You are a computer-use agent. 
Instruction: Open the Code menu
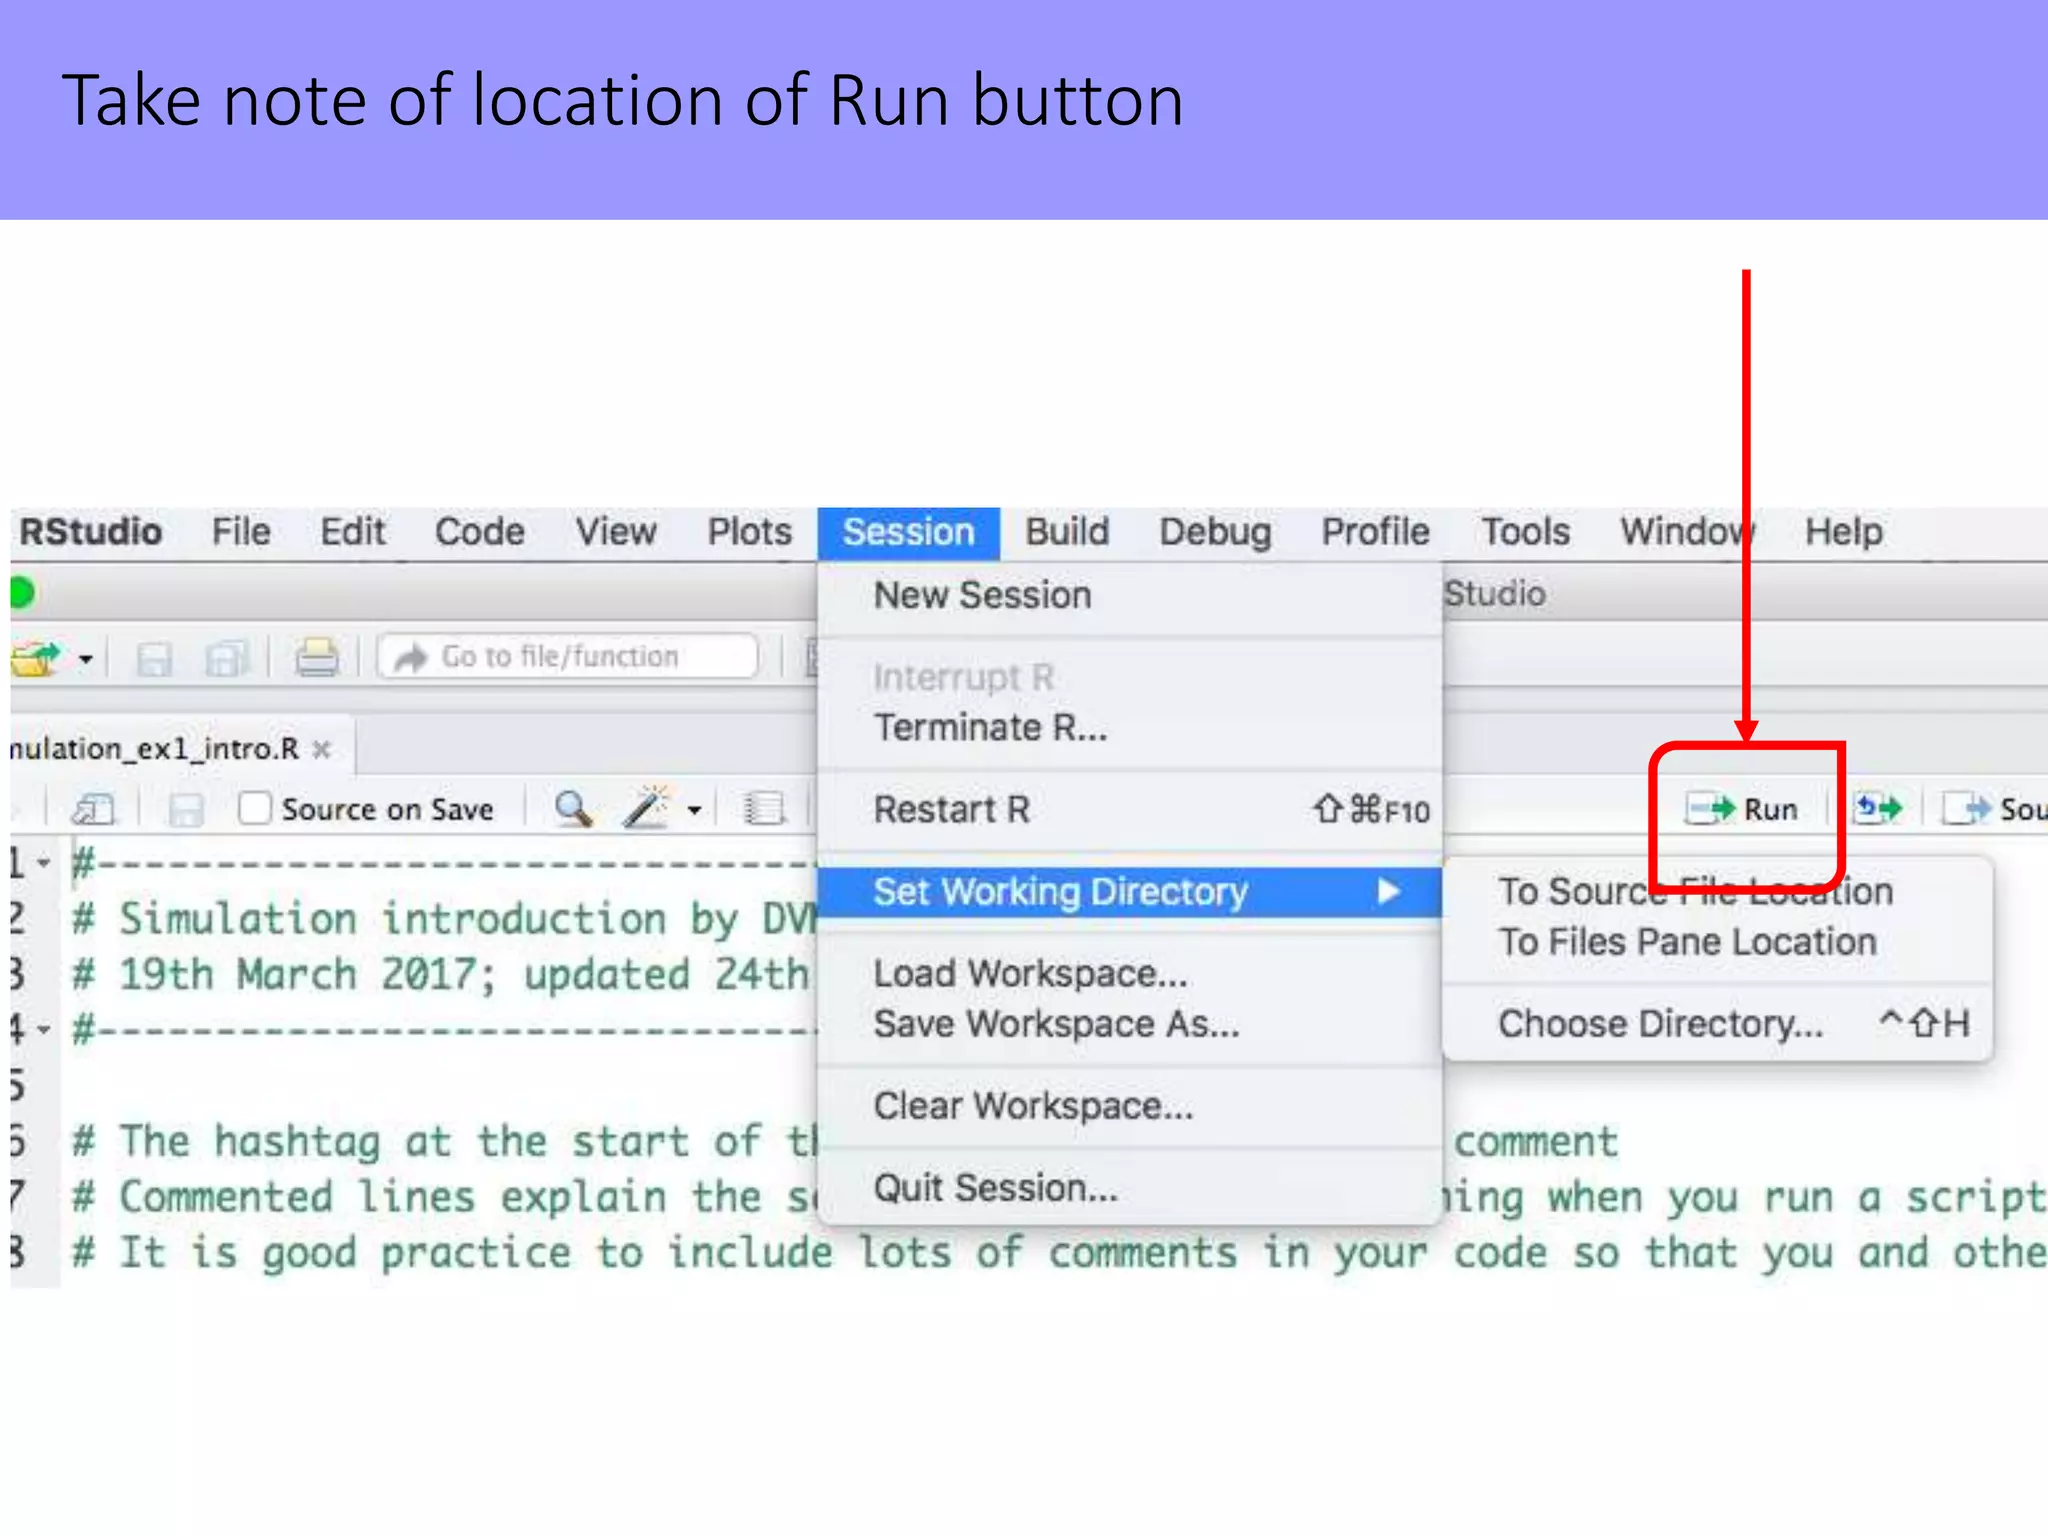[479, 532]
